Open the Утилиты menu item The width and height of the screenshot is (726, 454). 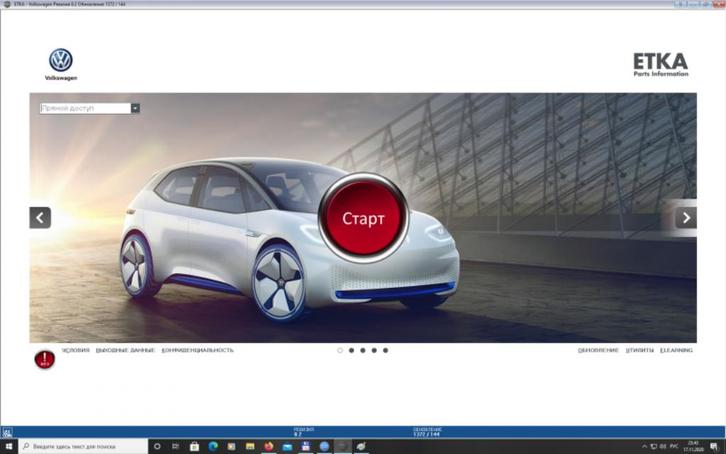click(x=640, y=350)
